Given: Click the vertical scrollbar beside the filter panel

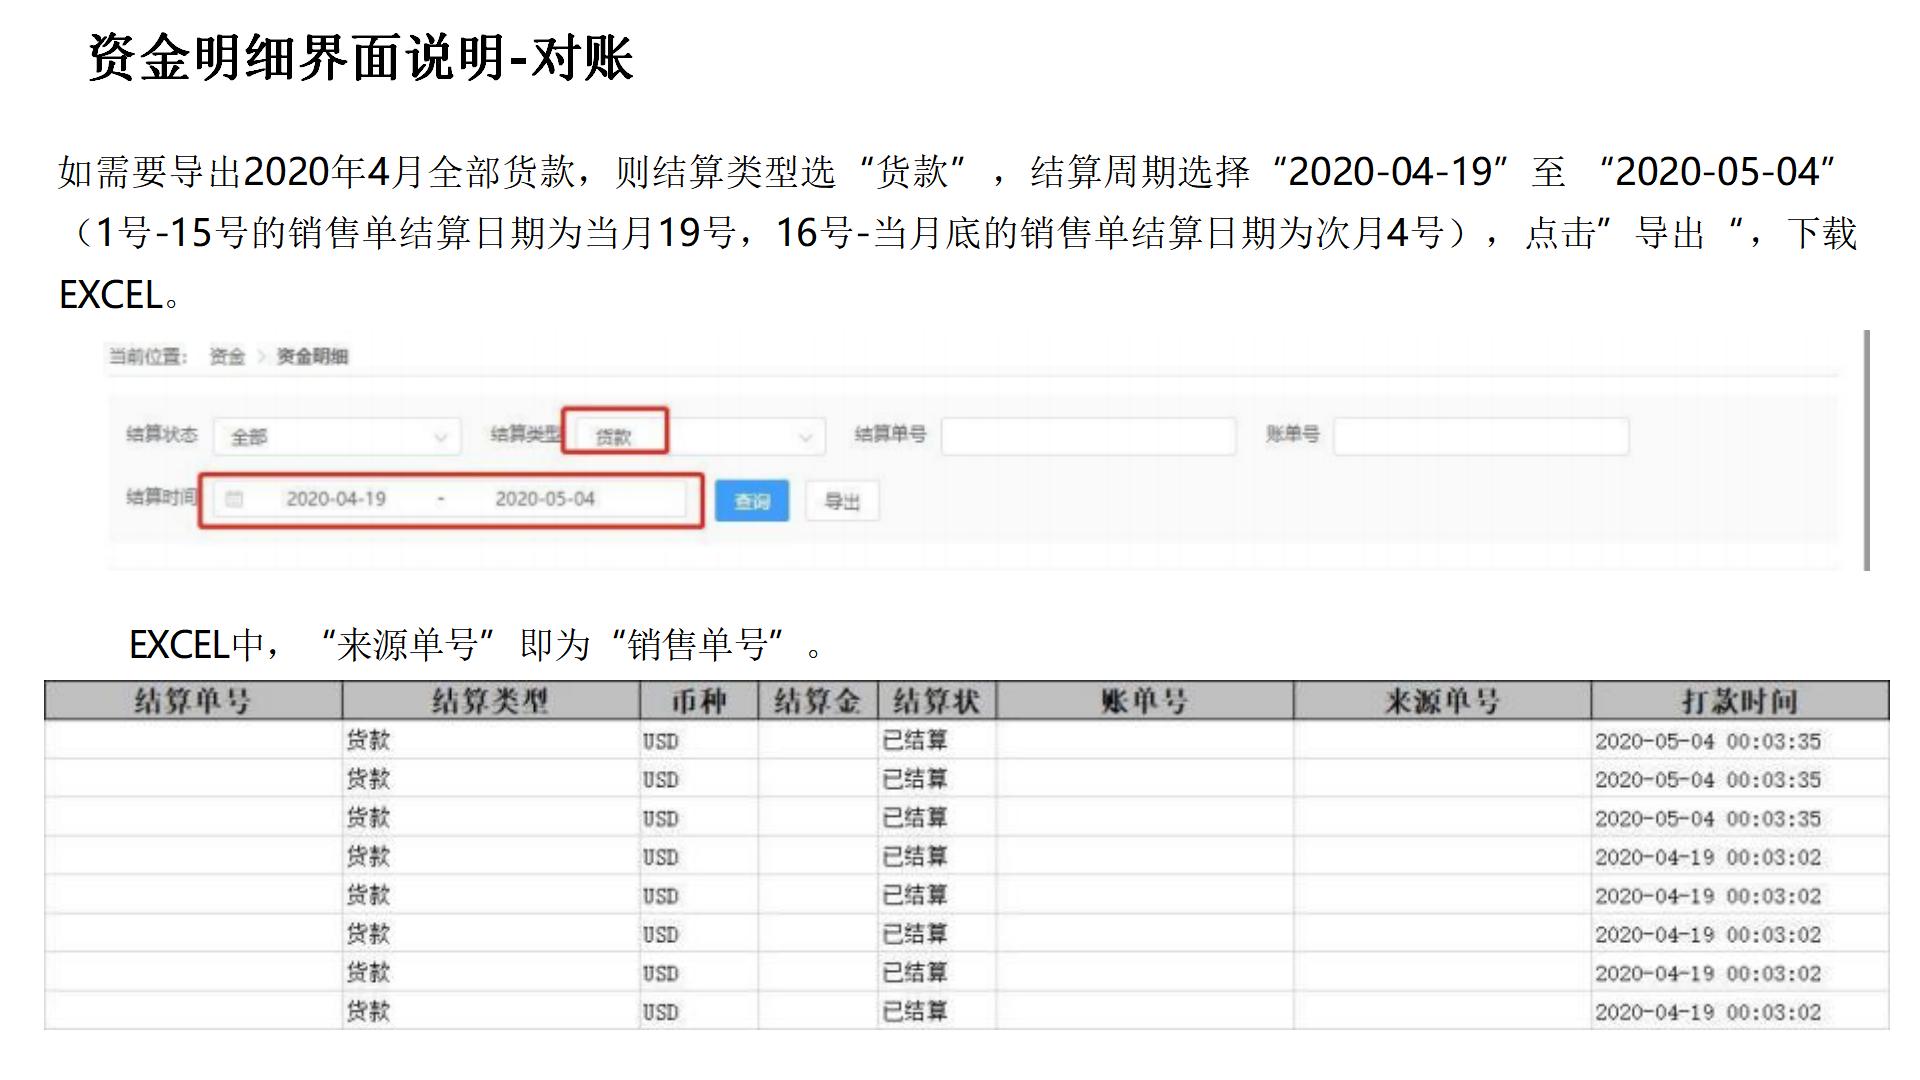Looking at the screenshot, I should [x=1866, y=450].
